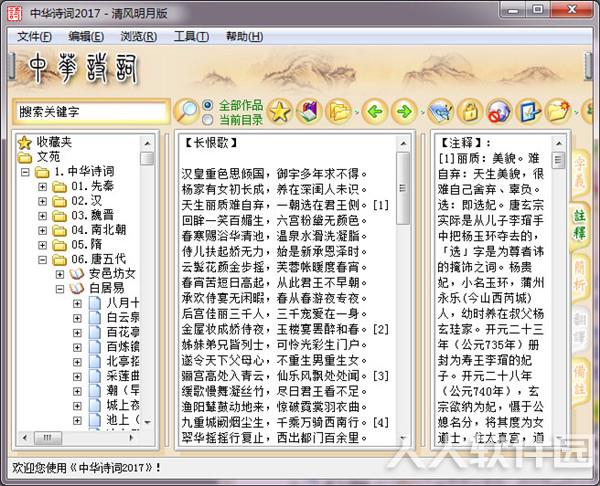Switch to the 註釋 side tab
Image resolution: width=600 pixels, height=486 pixels.
[x=579, y=224]
